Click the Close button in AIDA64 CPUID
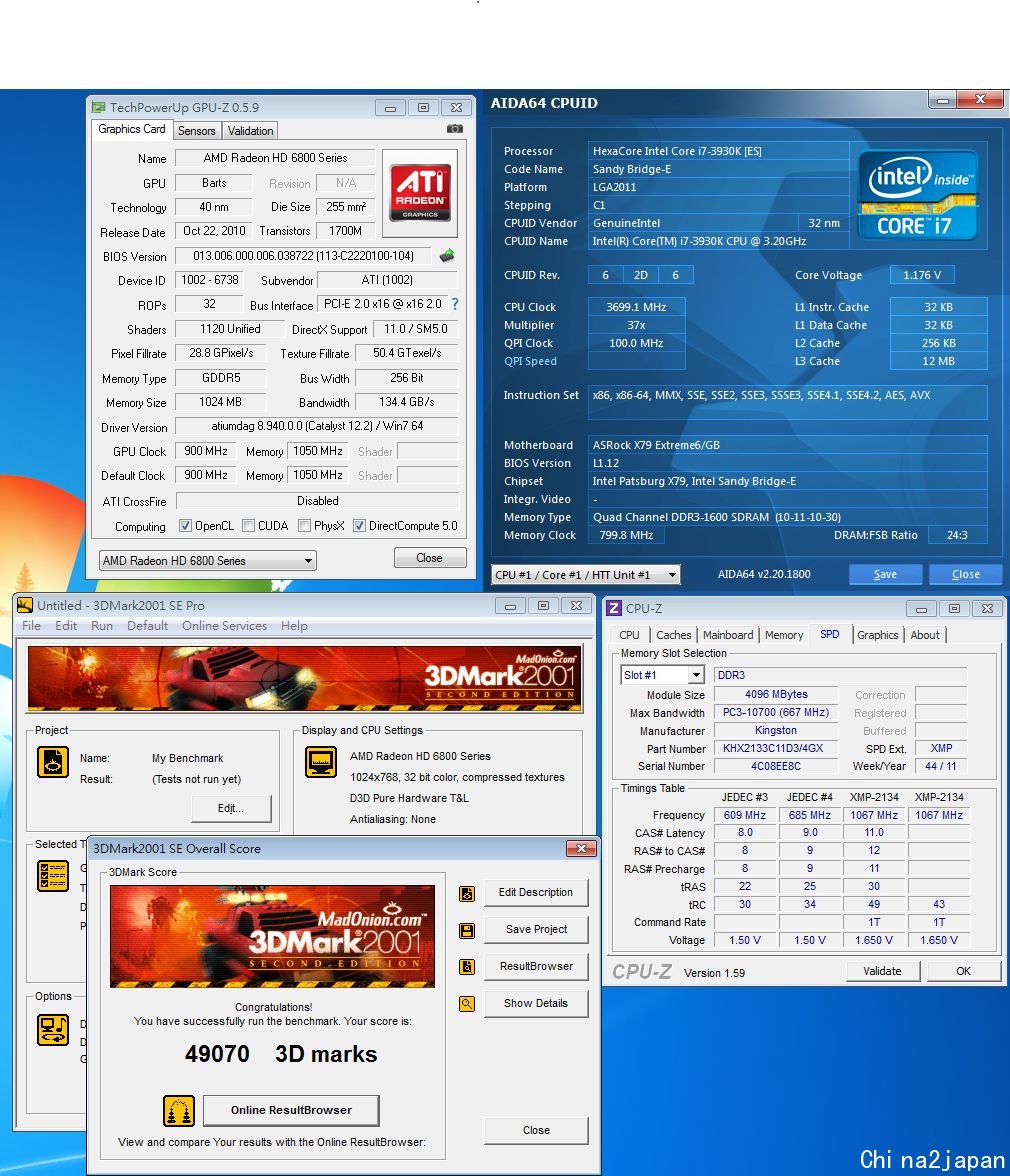 (966, 574)
